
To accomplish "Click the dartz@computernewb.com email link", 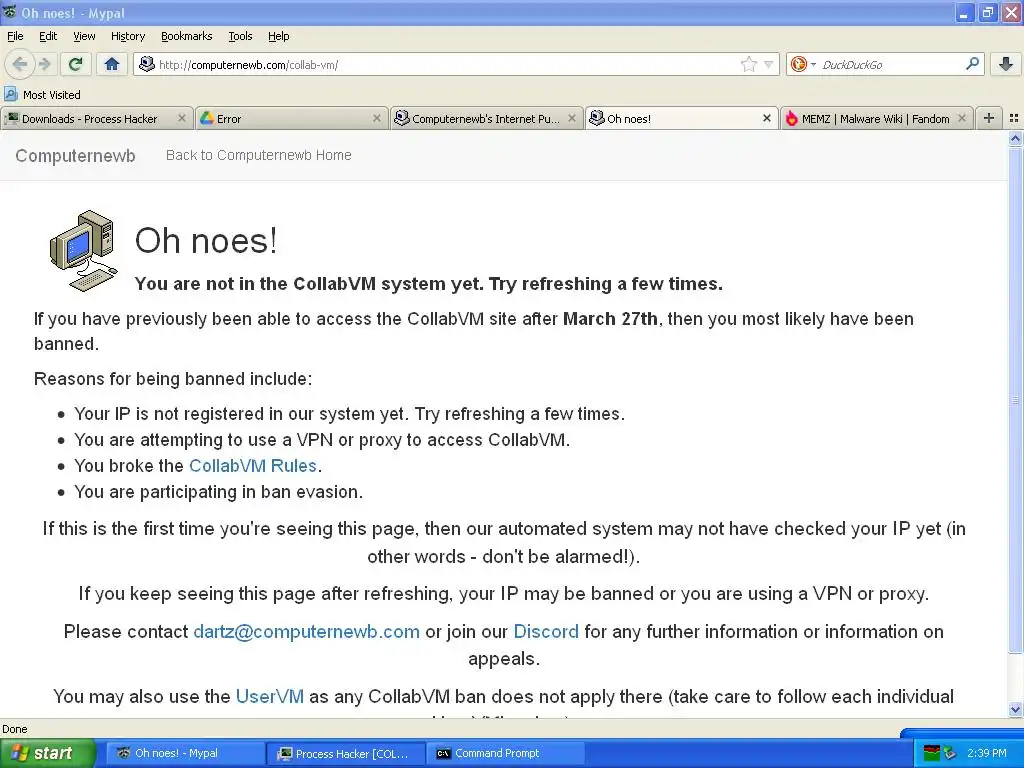I will tap(306, 632).
